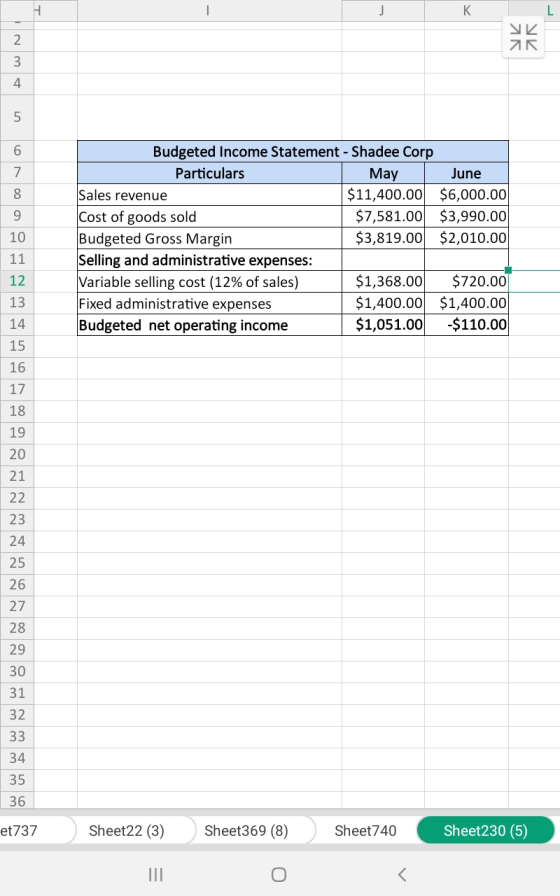Image resolution: width=560 pixels, height=896 pixels.
Task: Select the Sales revenue label cell
Action: coord(210,195)
